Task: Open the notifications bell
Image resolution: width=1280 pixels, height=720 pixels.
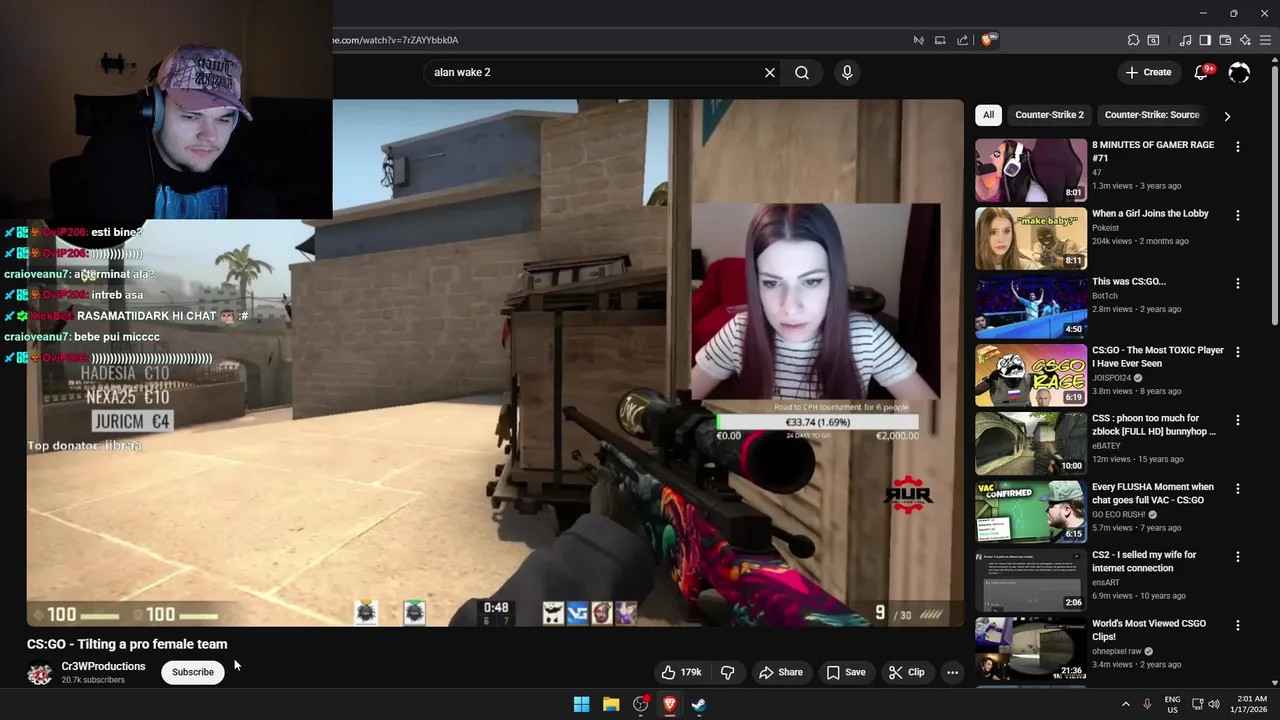Action: tap(1203, 72)
